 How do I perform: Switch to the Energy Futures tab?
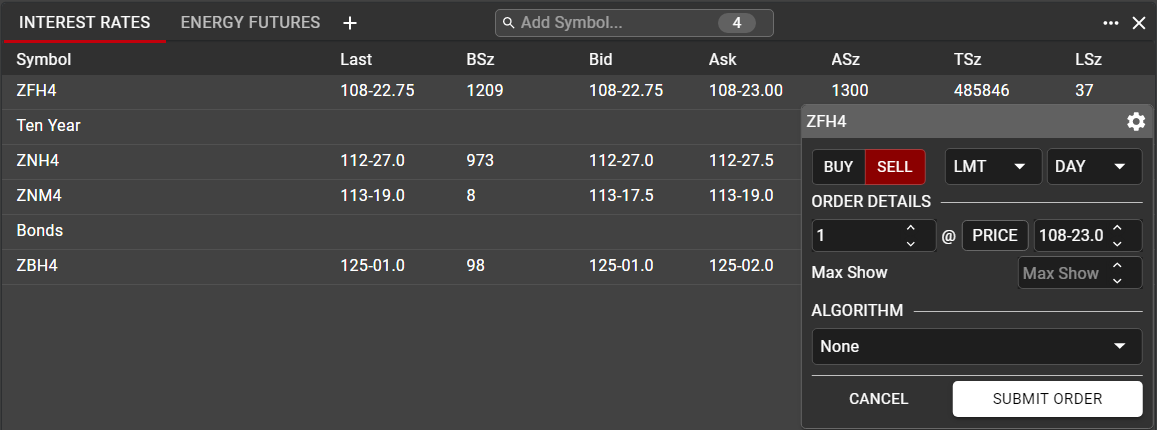[x=250, y=22]
